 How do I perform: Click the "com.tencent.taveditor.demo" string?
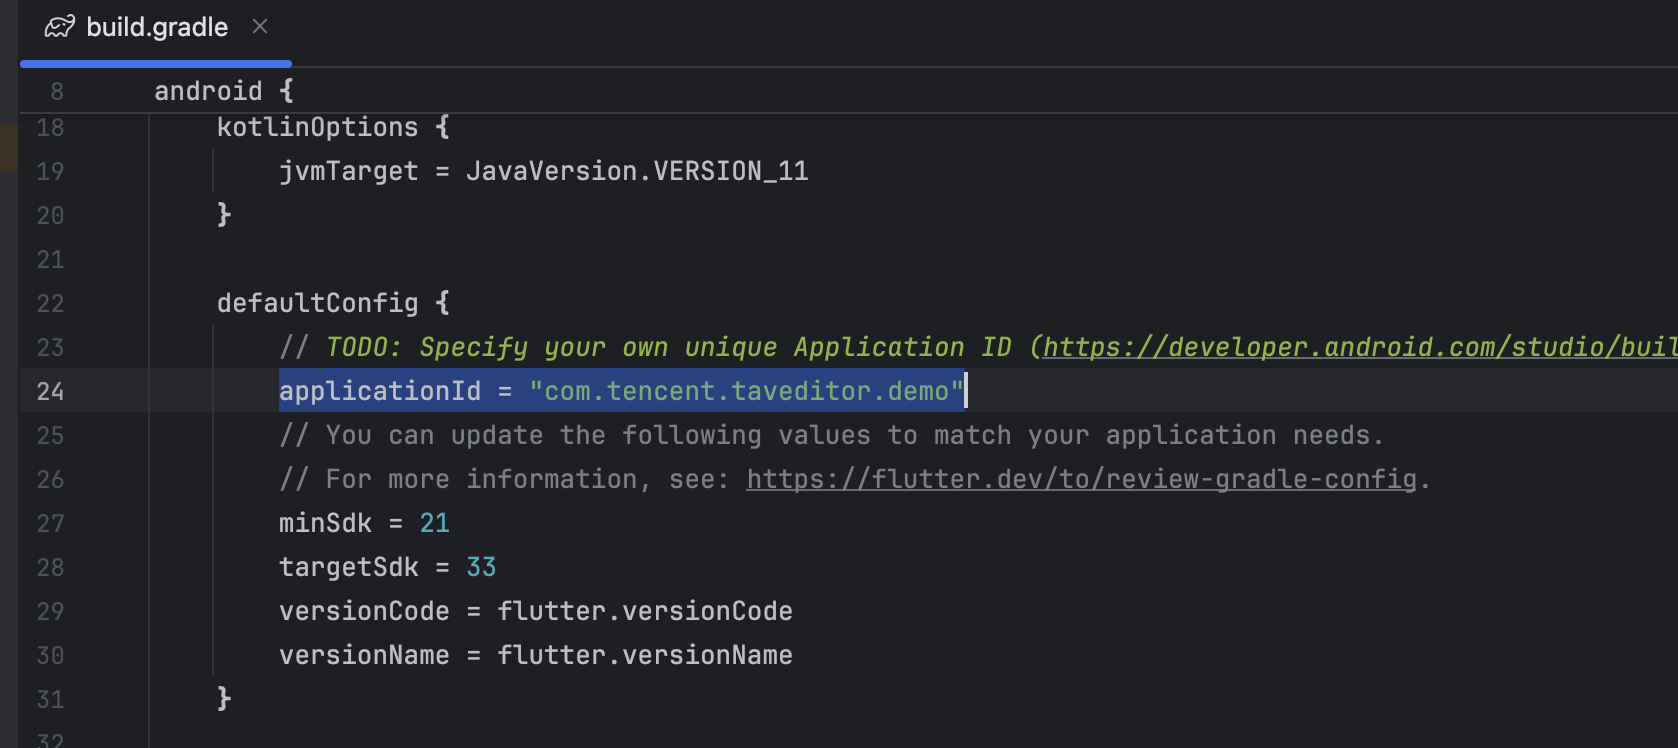tap(746, 391)
